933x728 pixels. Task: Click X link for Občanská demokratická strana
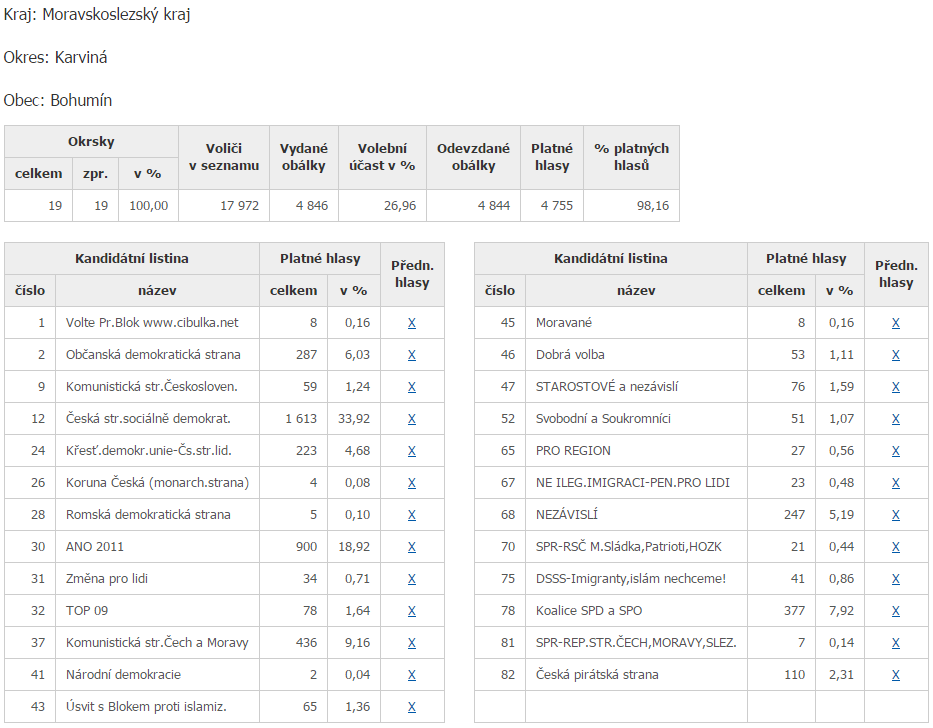click(x=412, y=355)
